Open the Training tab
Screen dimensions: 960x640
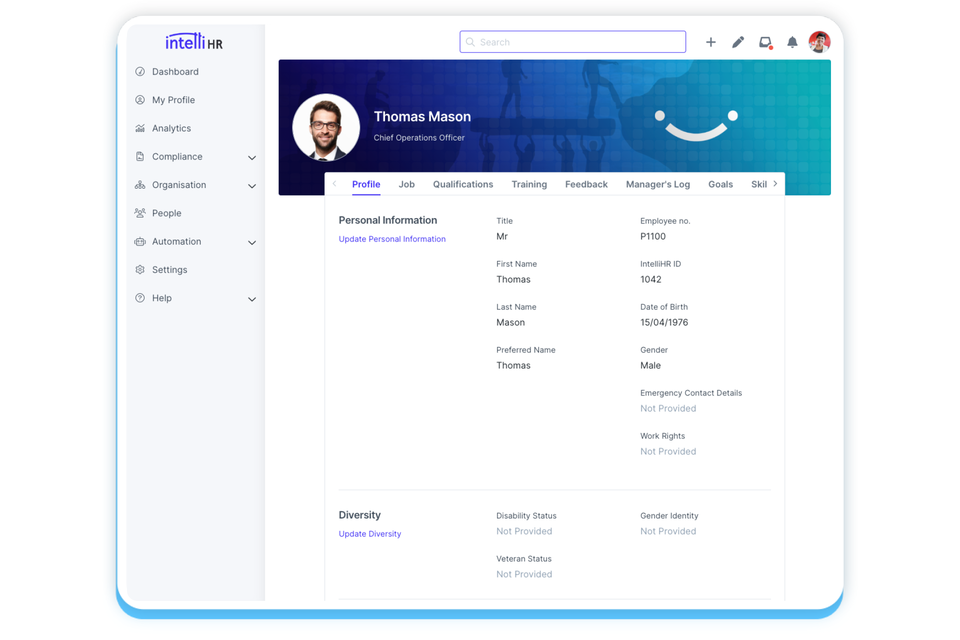click(529, 184)
